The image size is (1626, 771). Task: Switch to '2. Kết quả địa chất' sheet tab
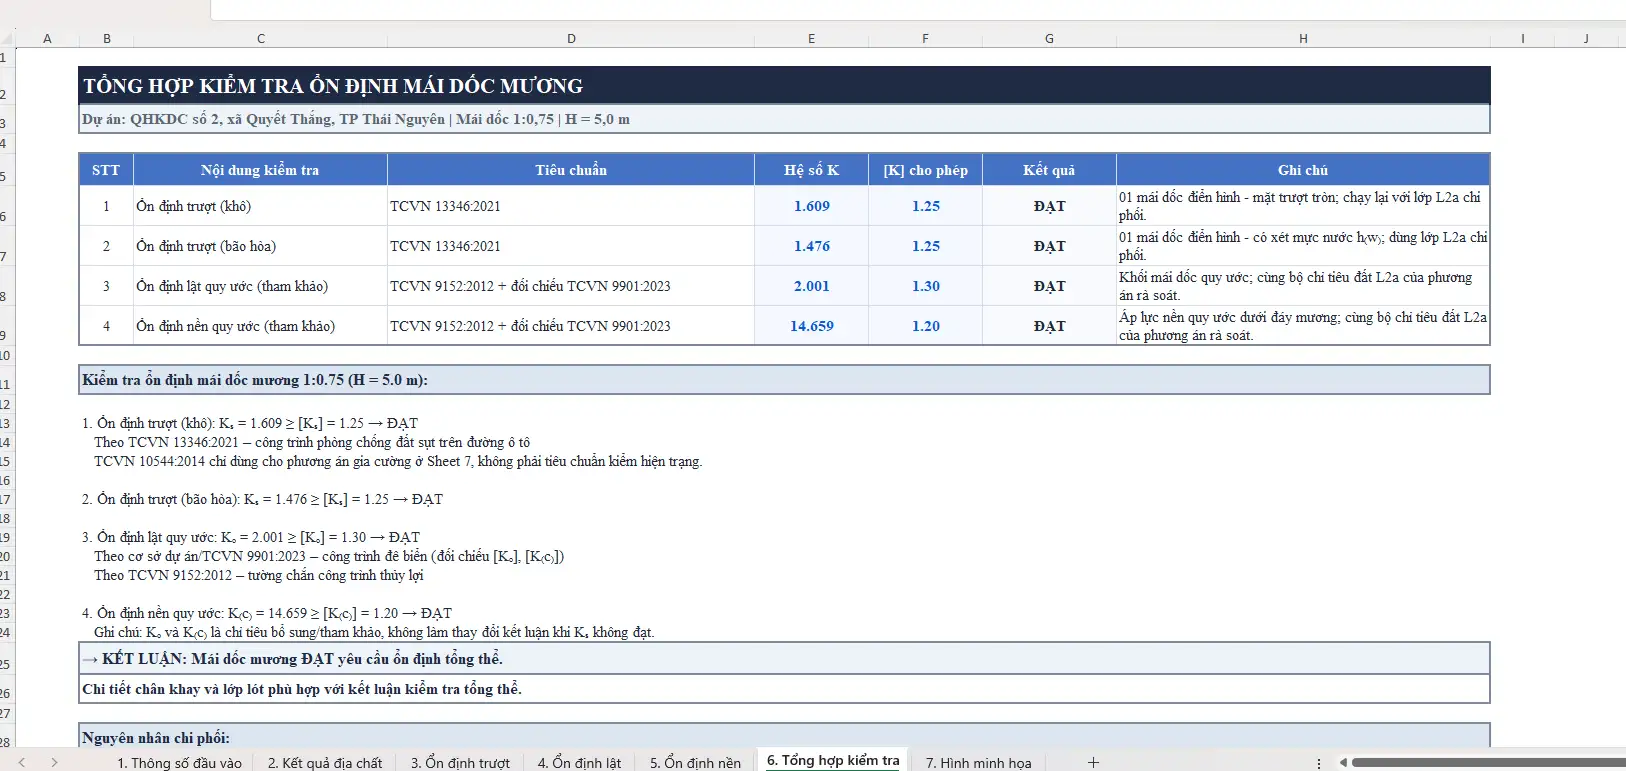pyautogui.click(x=325, y=763)
